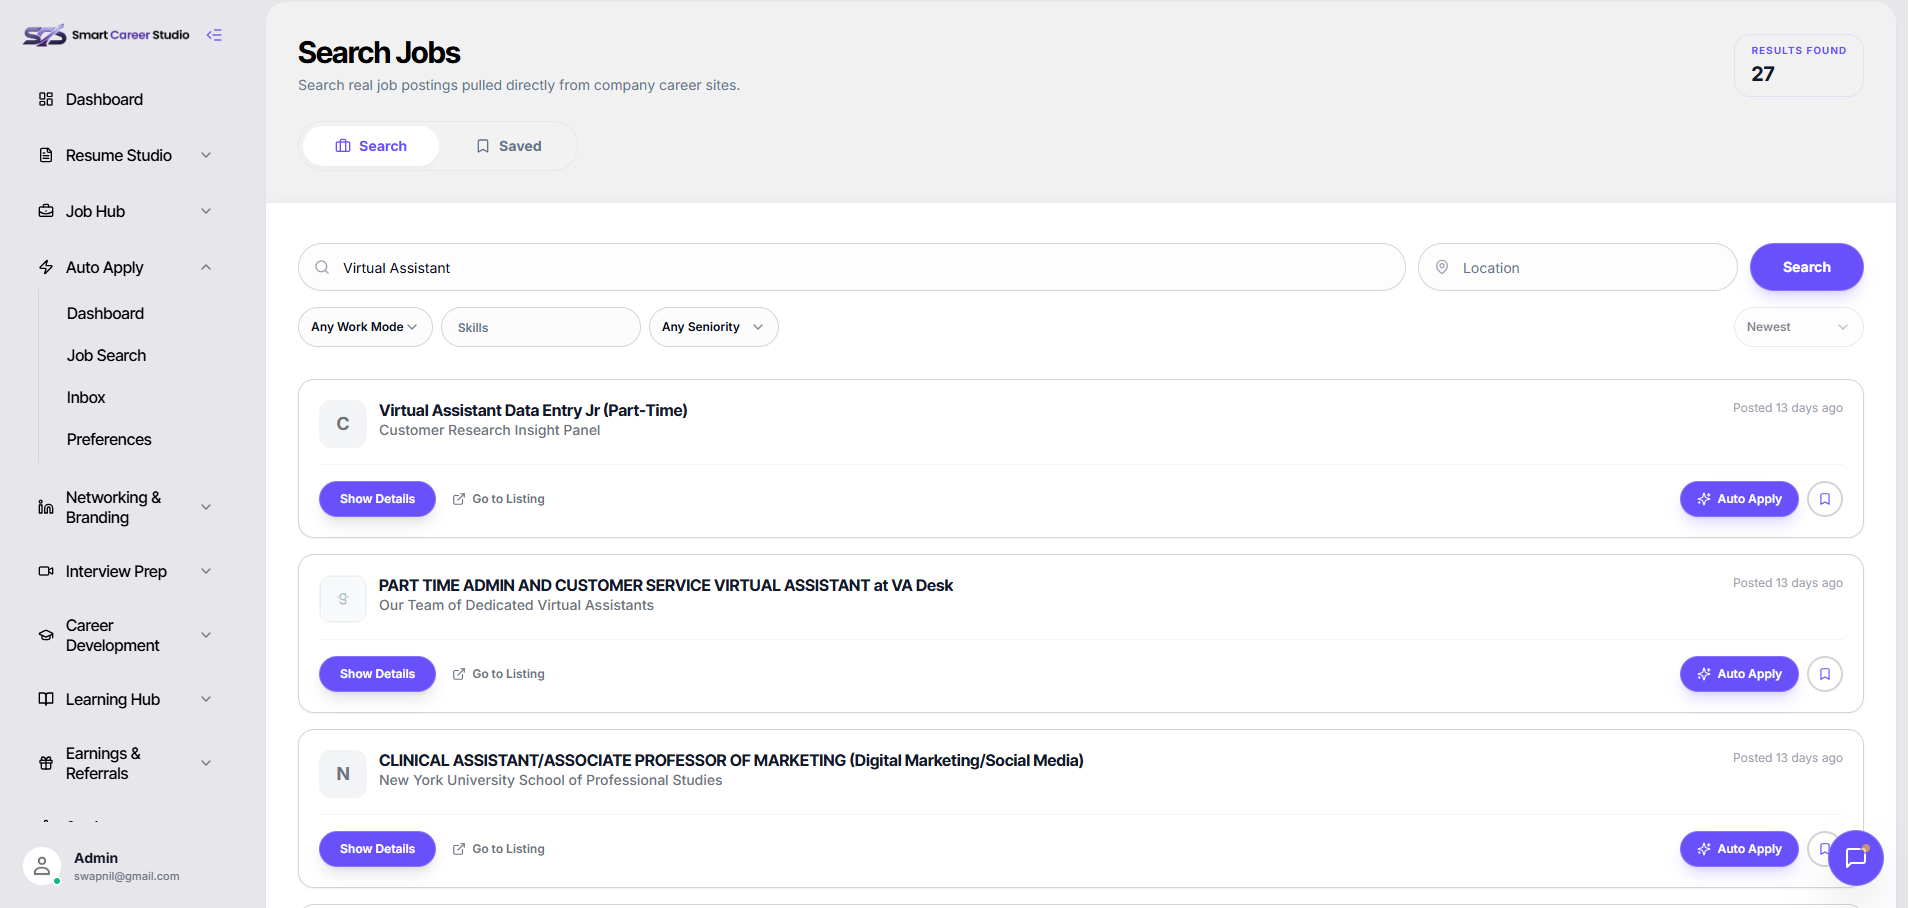1909x908 pixels.
Task: Click the VA Desk company logo thumbnail
Action: [343, 599]
